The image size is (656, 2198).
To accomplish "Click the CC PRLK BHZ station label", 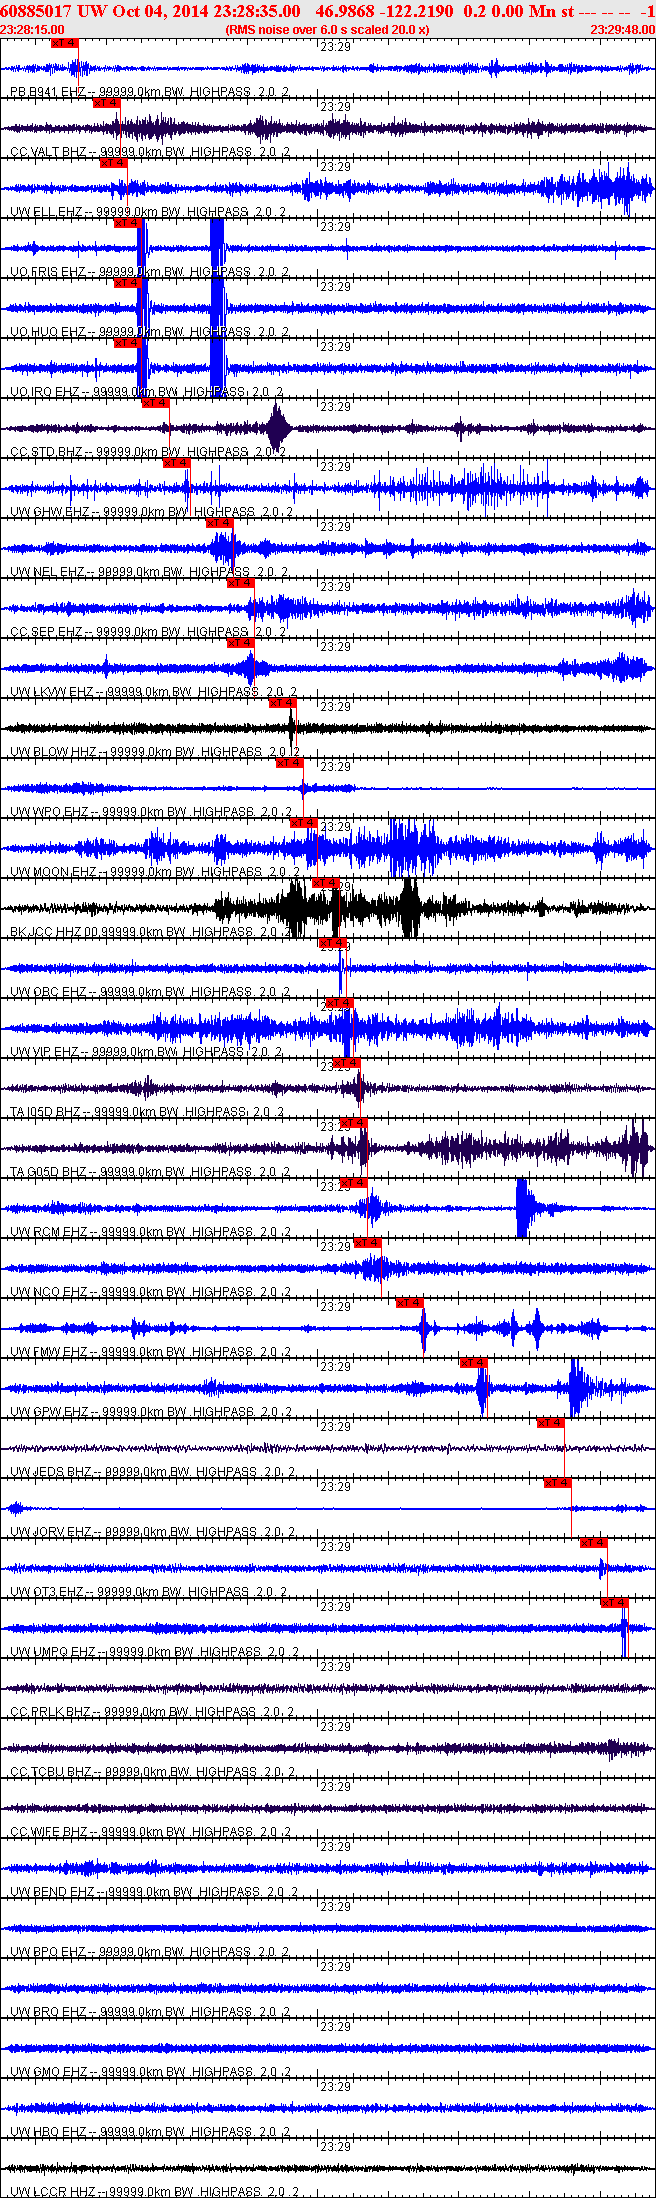I will [50, 1712].
